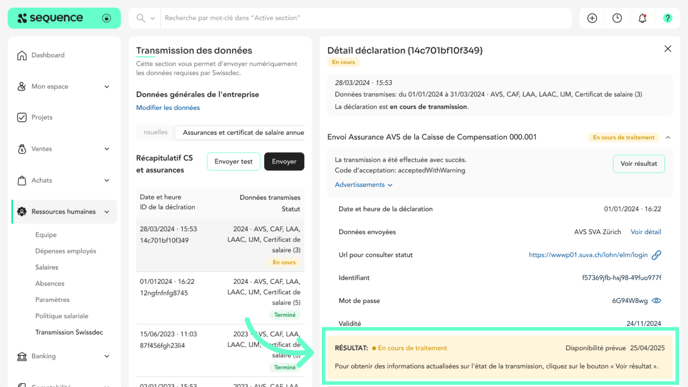The image size is (688, 387).
Task: Click the Voir détail link
Action: (645, 232)
